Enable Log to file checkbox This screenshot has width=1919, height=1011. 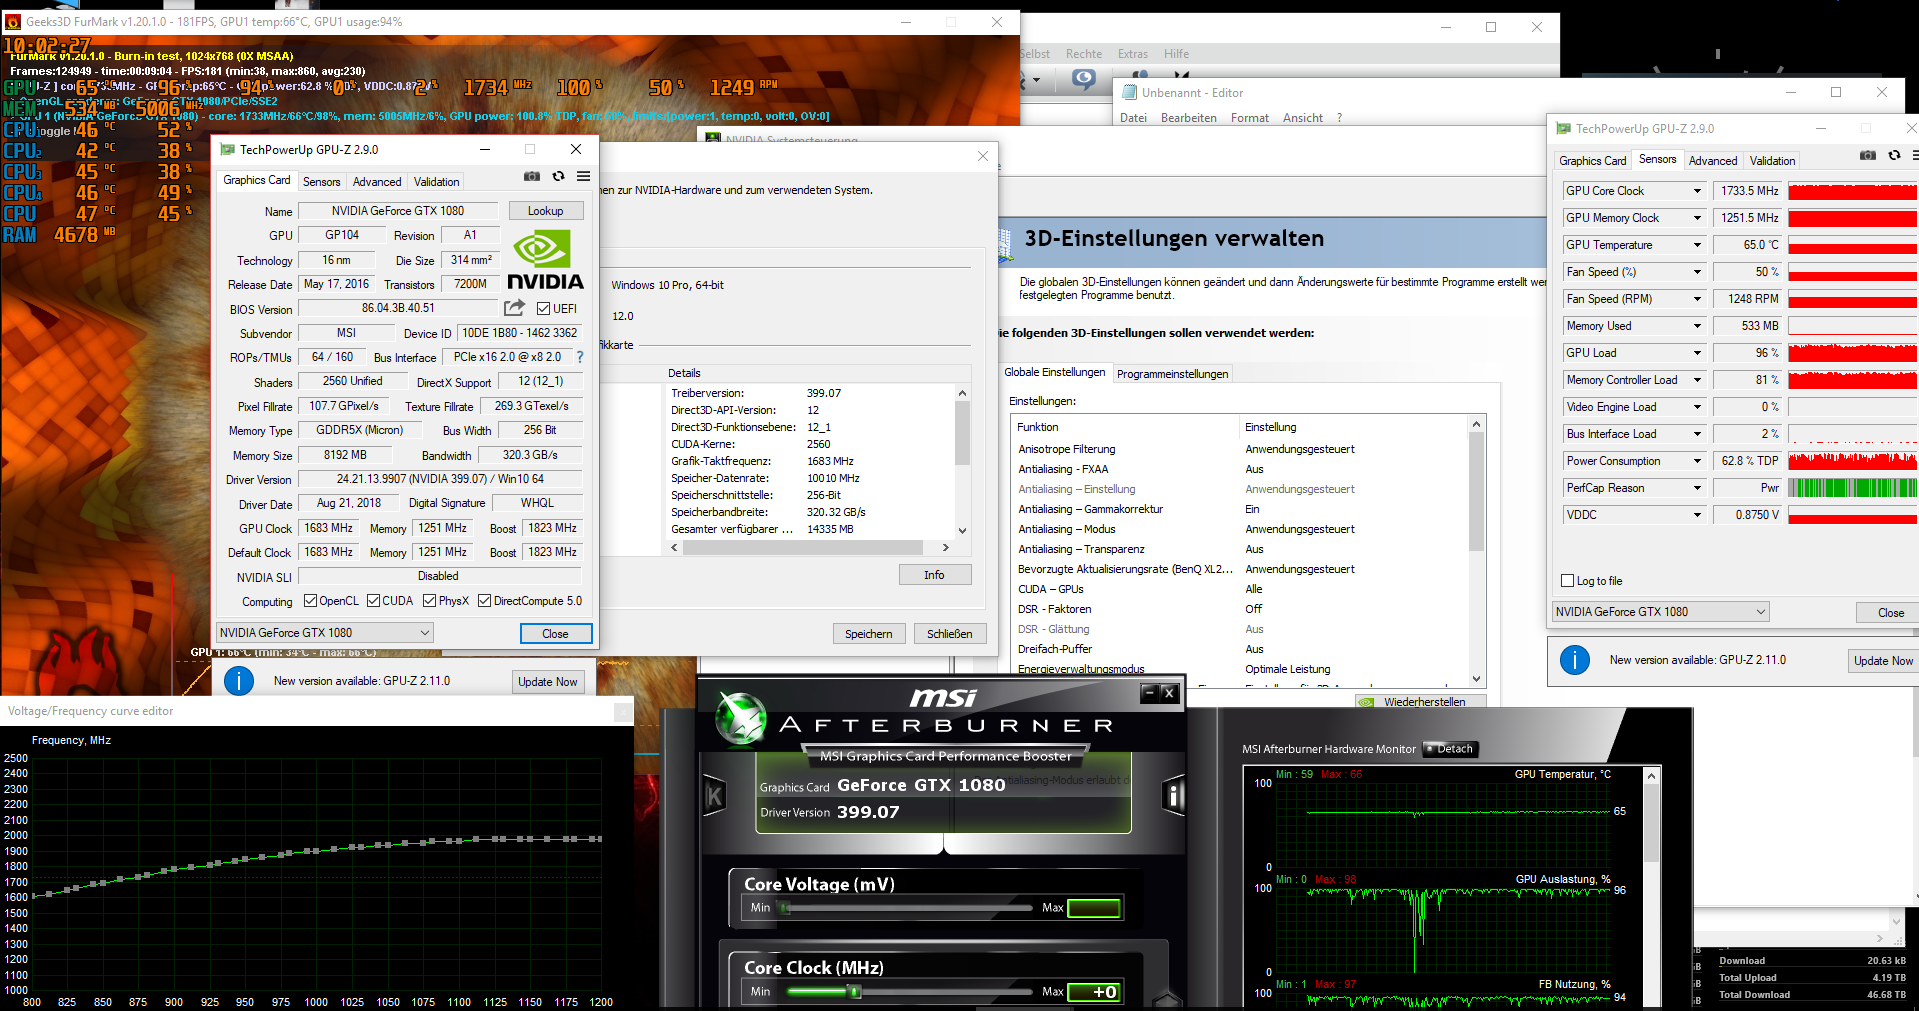(1568, 581)
